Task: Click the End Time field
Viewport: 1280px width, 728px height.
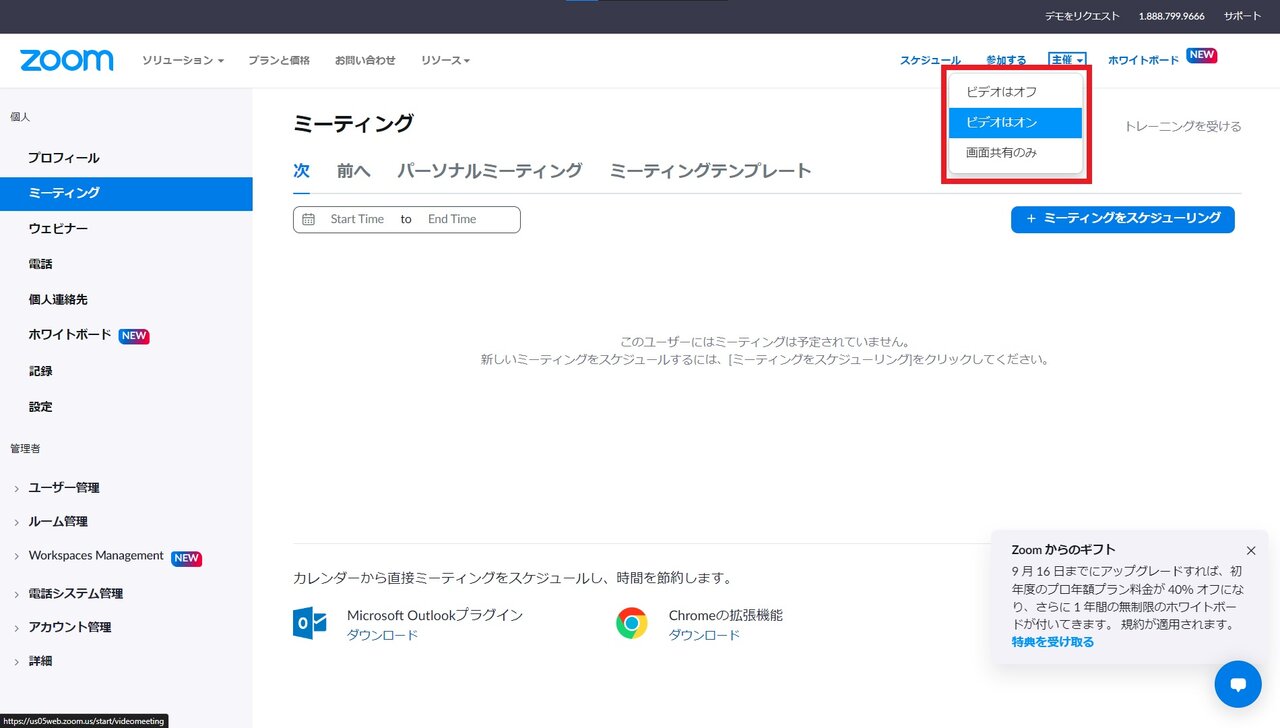Action: click(452, 219)
